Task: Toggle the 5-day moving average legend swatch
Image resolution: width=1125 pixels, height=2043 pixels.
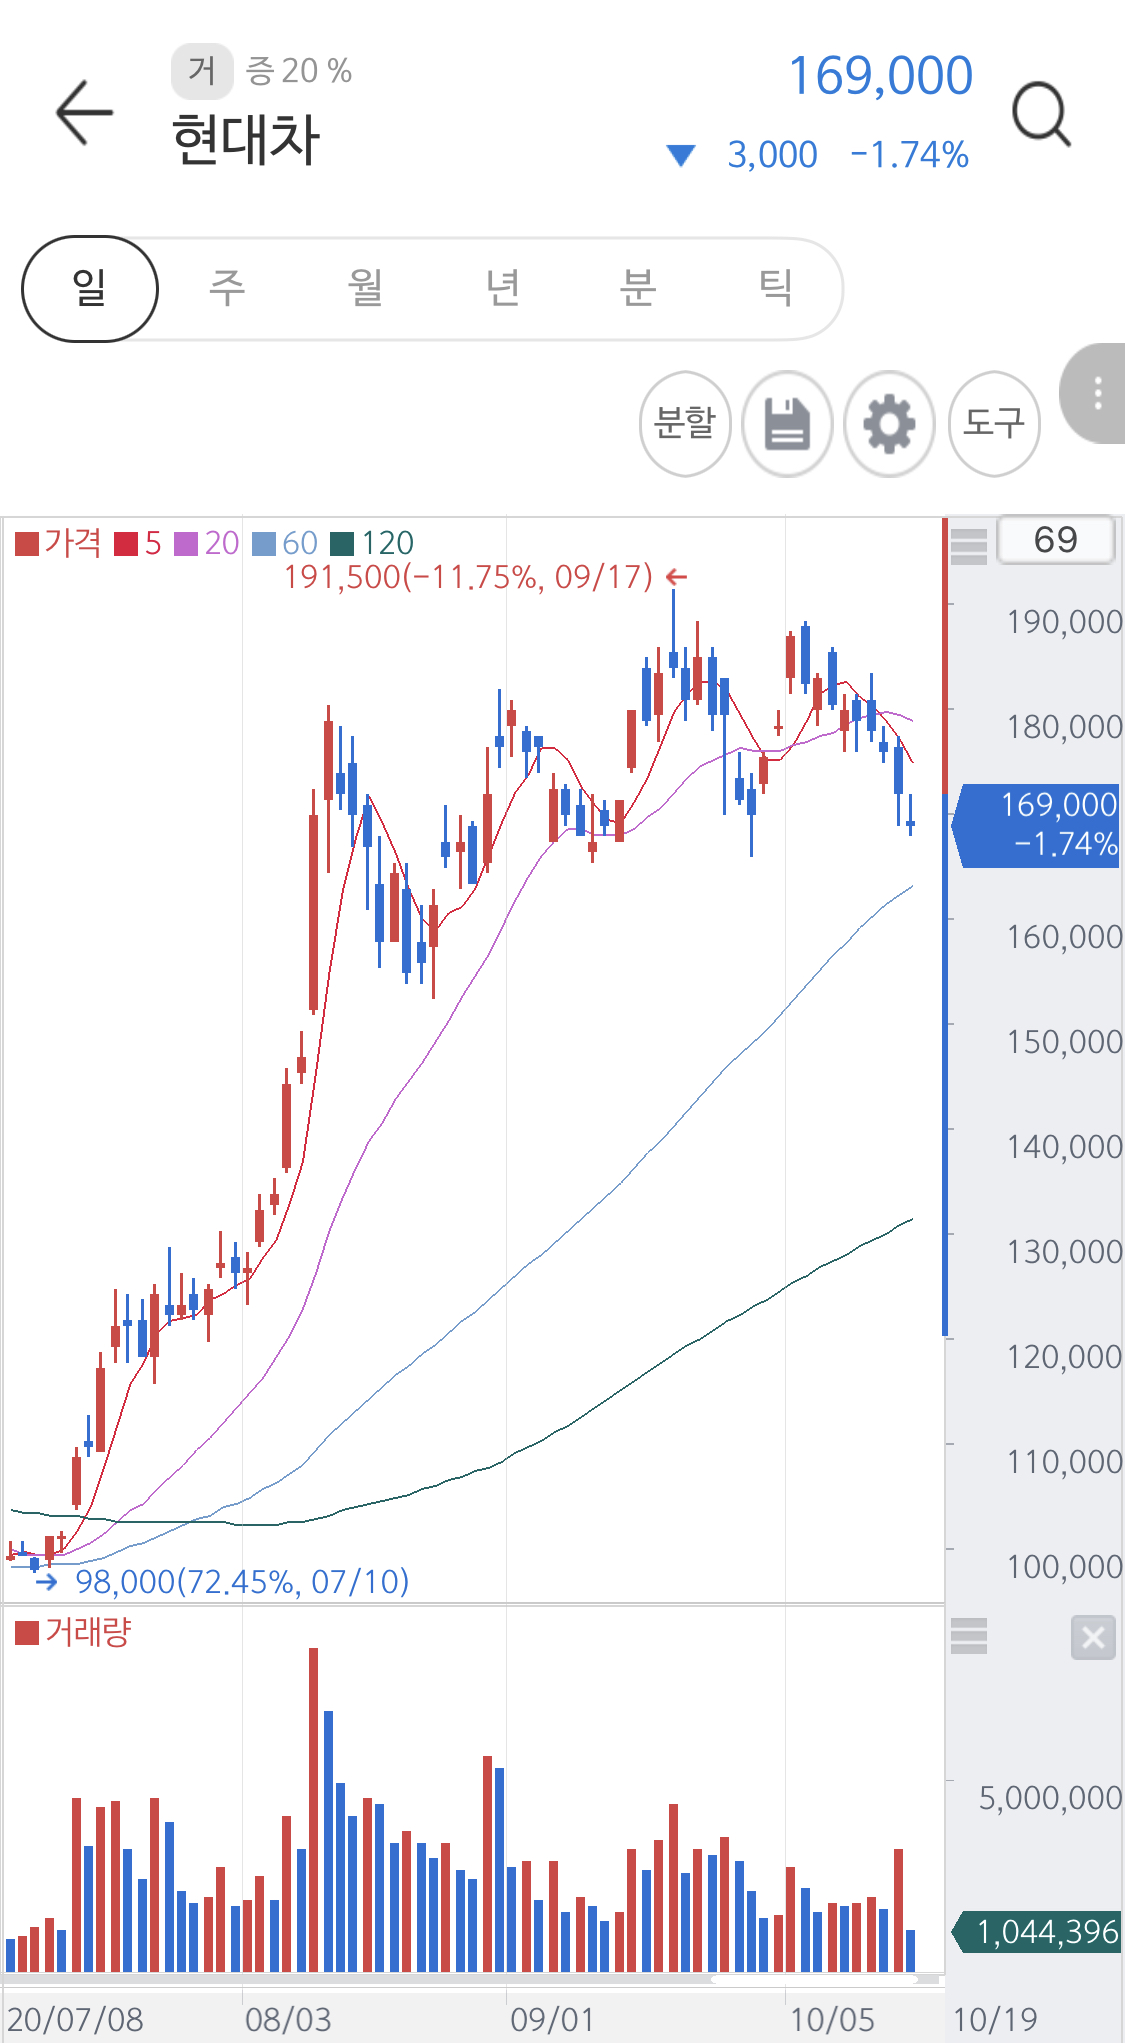Action: pyautogui.click(x=126, y=544)
